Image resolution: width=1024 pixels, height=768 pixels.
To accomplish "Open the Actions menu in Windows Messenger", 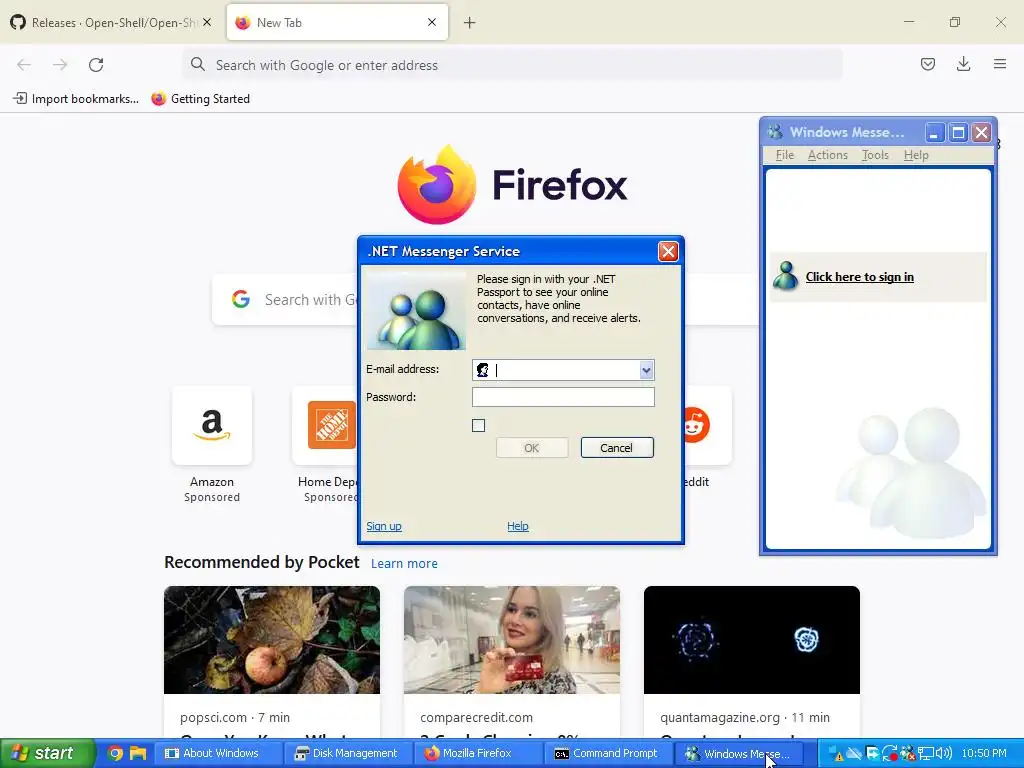I will pyautogui.click(x=827, y=155).
